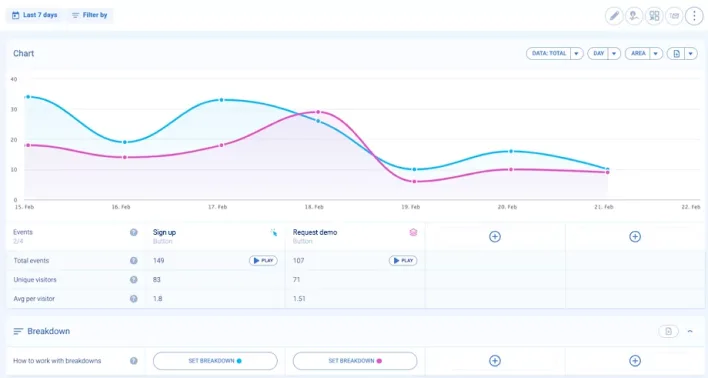Add third breakdown column with plus icon
This screenshot has width=708, height=378.
(495, 361)
